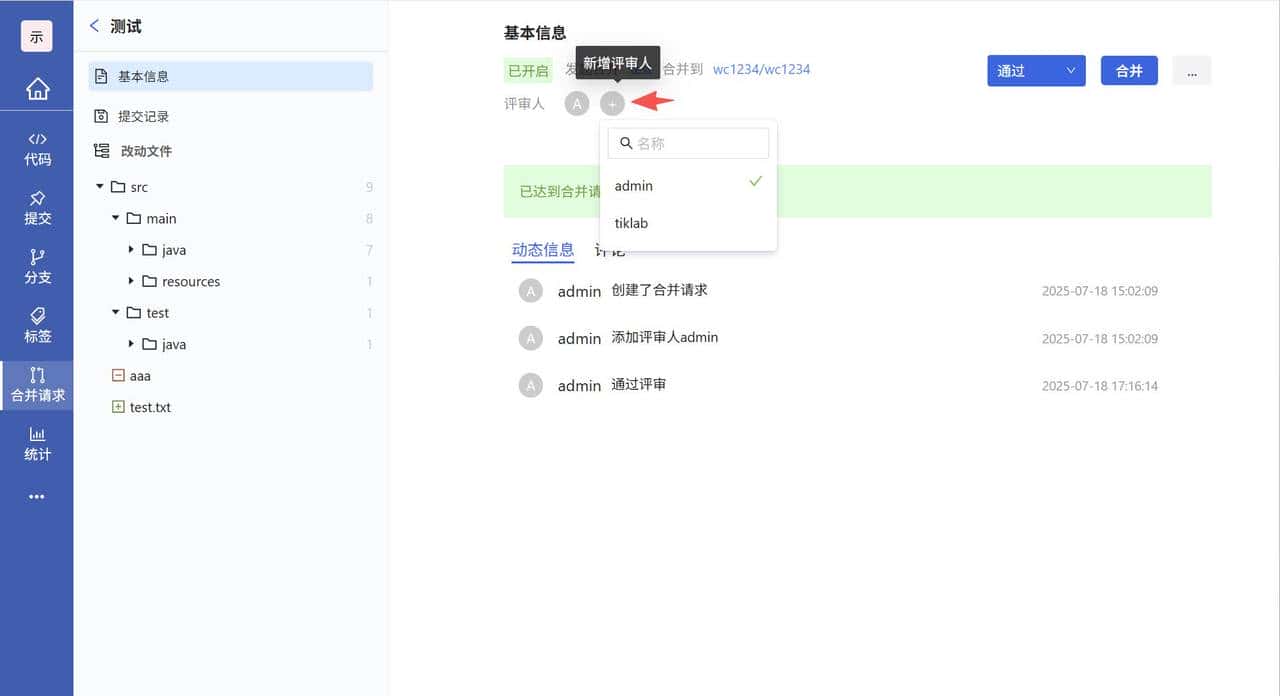Deselect admin as reviewer in the list
The height and width of the screenshot is (696, 1280).
(x=634, y=185)
